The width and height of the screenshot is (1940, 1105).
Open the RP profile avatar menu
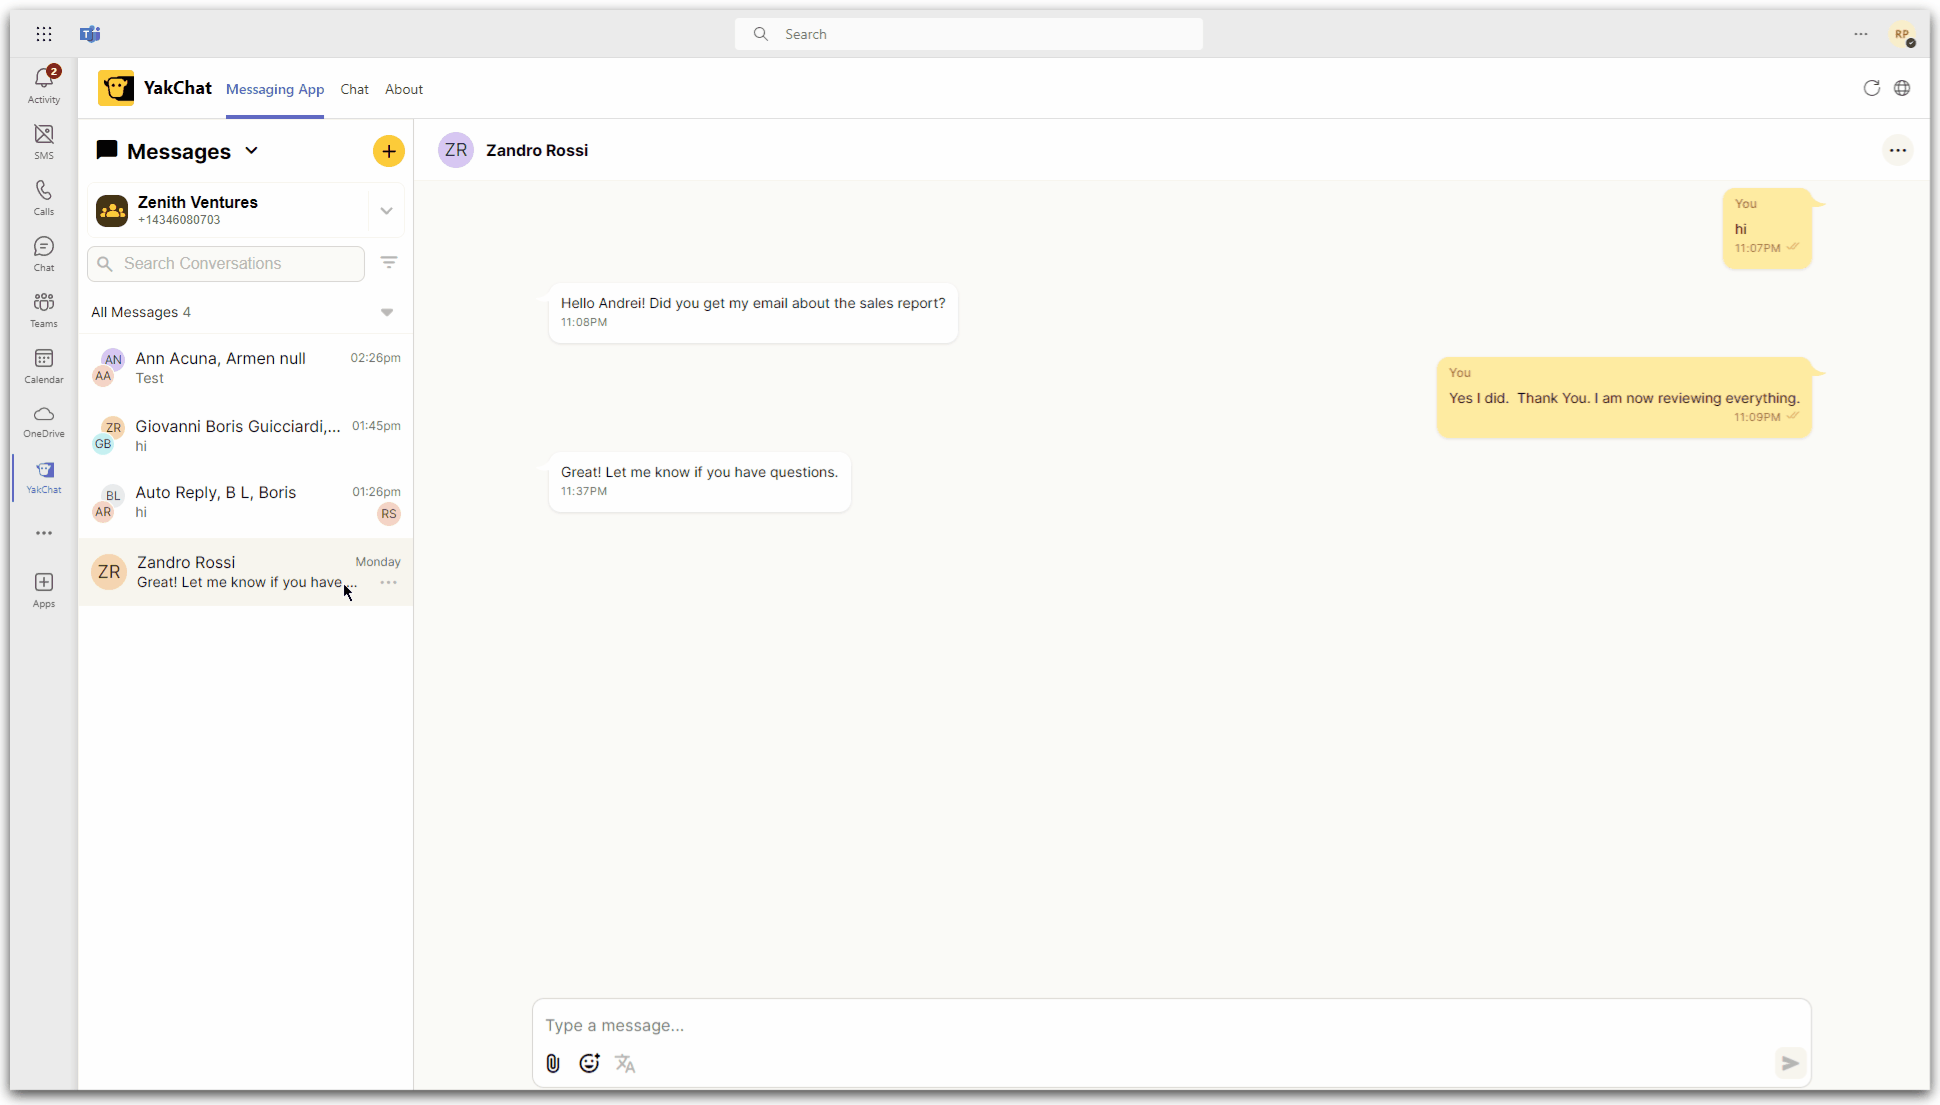coord(1902,34)
